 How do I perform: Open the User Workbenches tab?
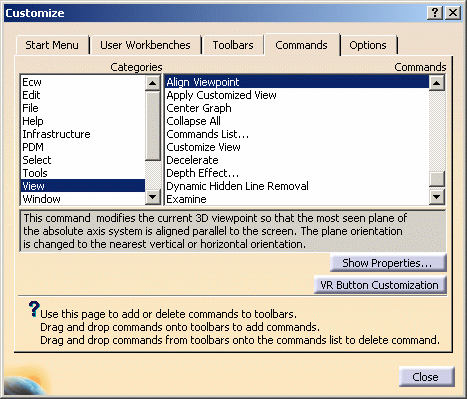pos(145,45)
